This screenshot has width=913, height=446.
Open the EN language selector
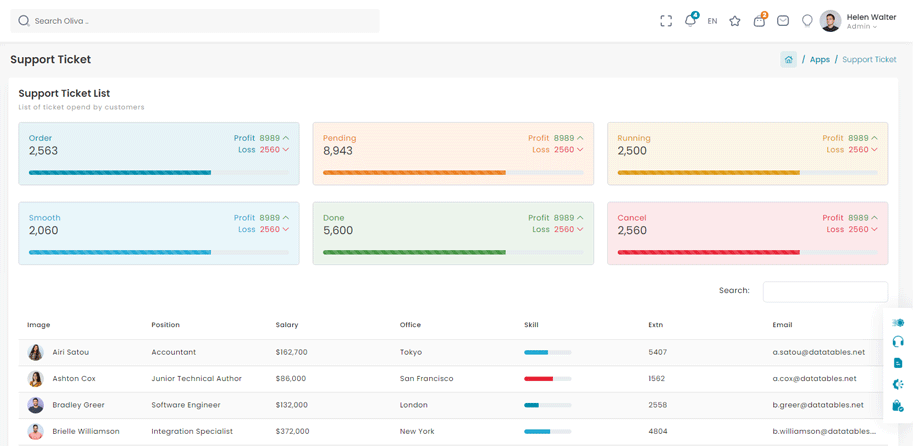pos(712,21)
